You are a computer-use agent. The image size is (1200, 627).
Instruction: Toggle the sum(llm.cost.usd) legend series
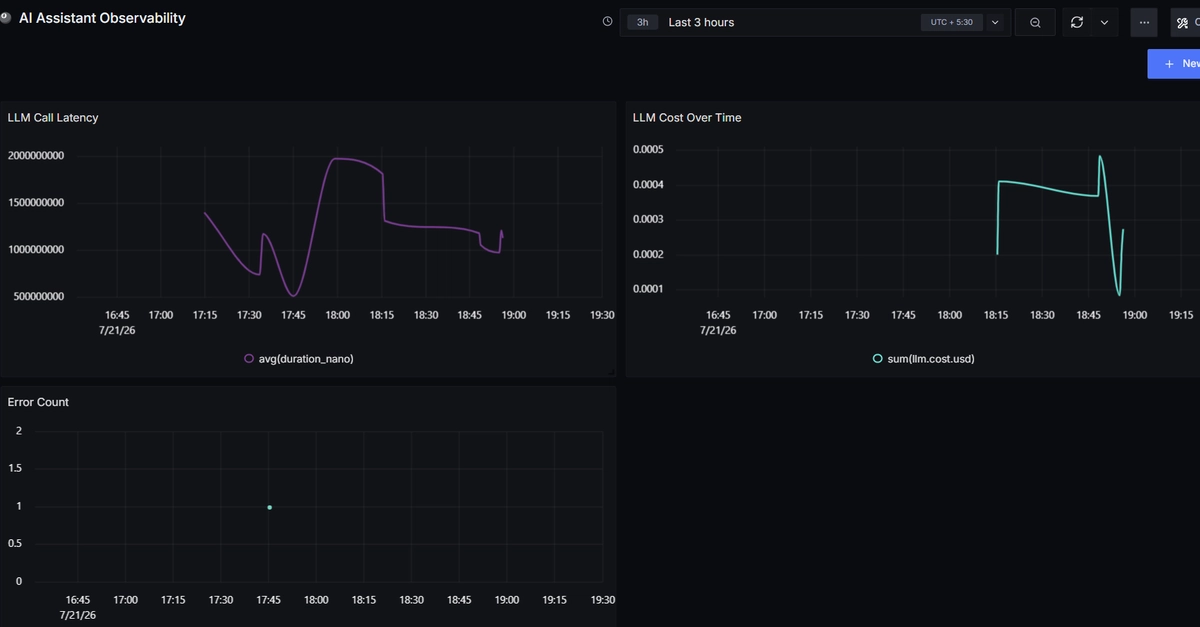[x=923, y=358]
